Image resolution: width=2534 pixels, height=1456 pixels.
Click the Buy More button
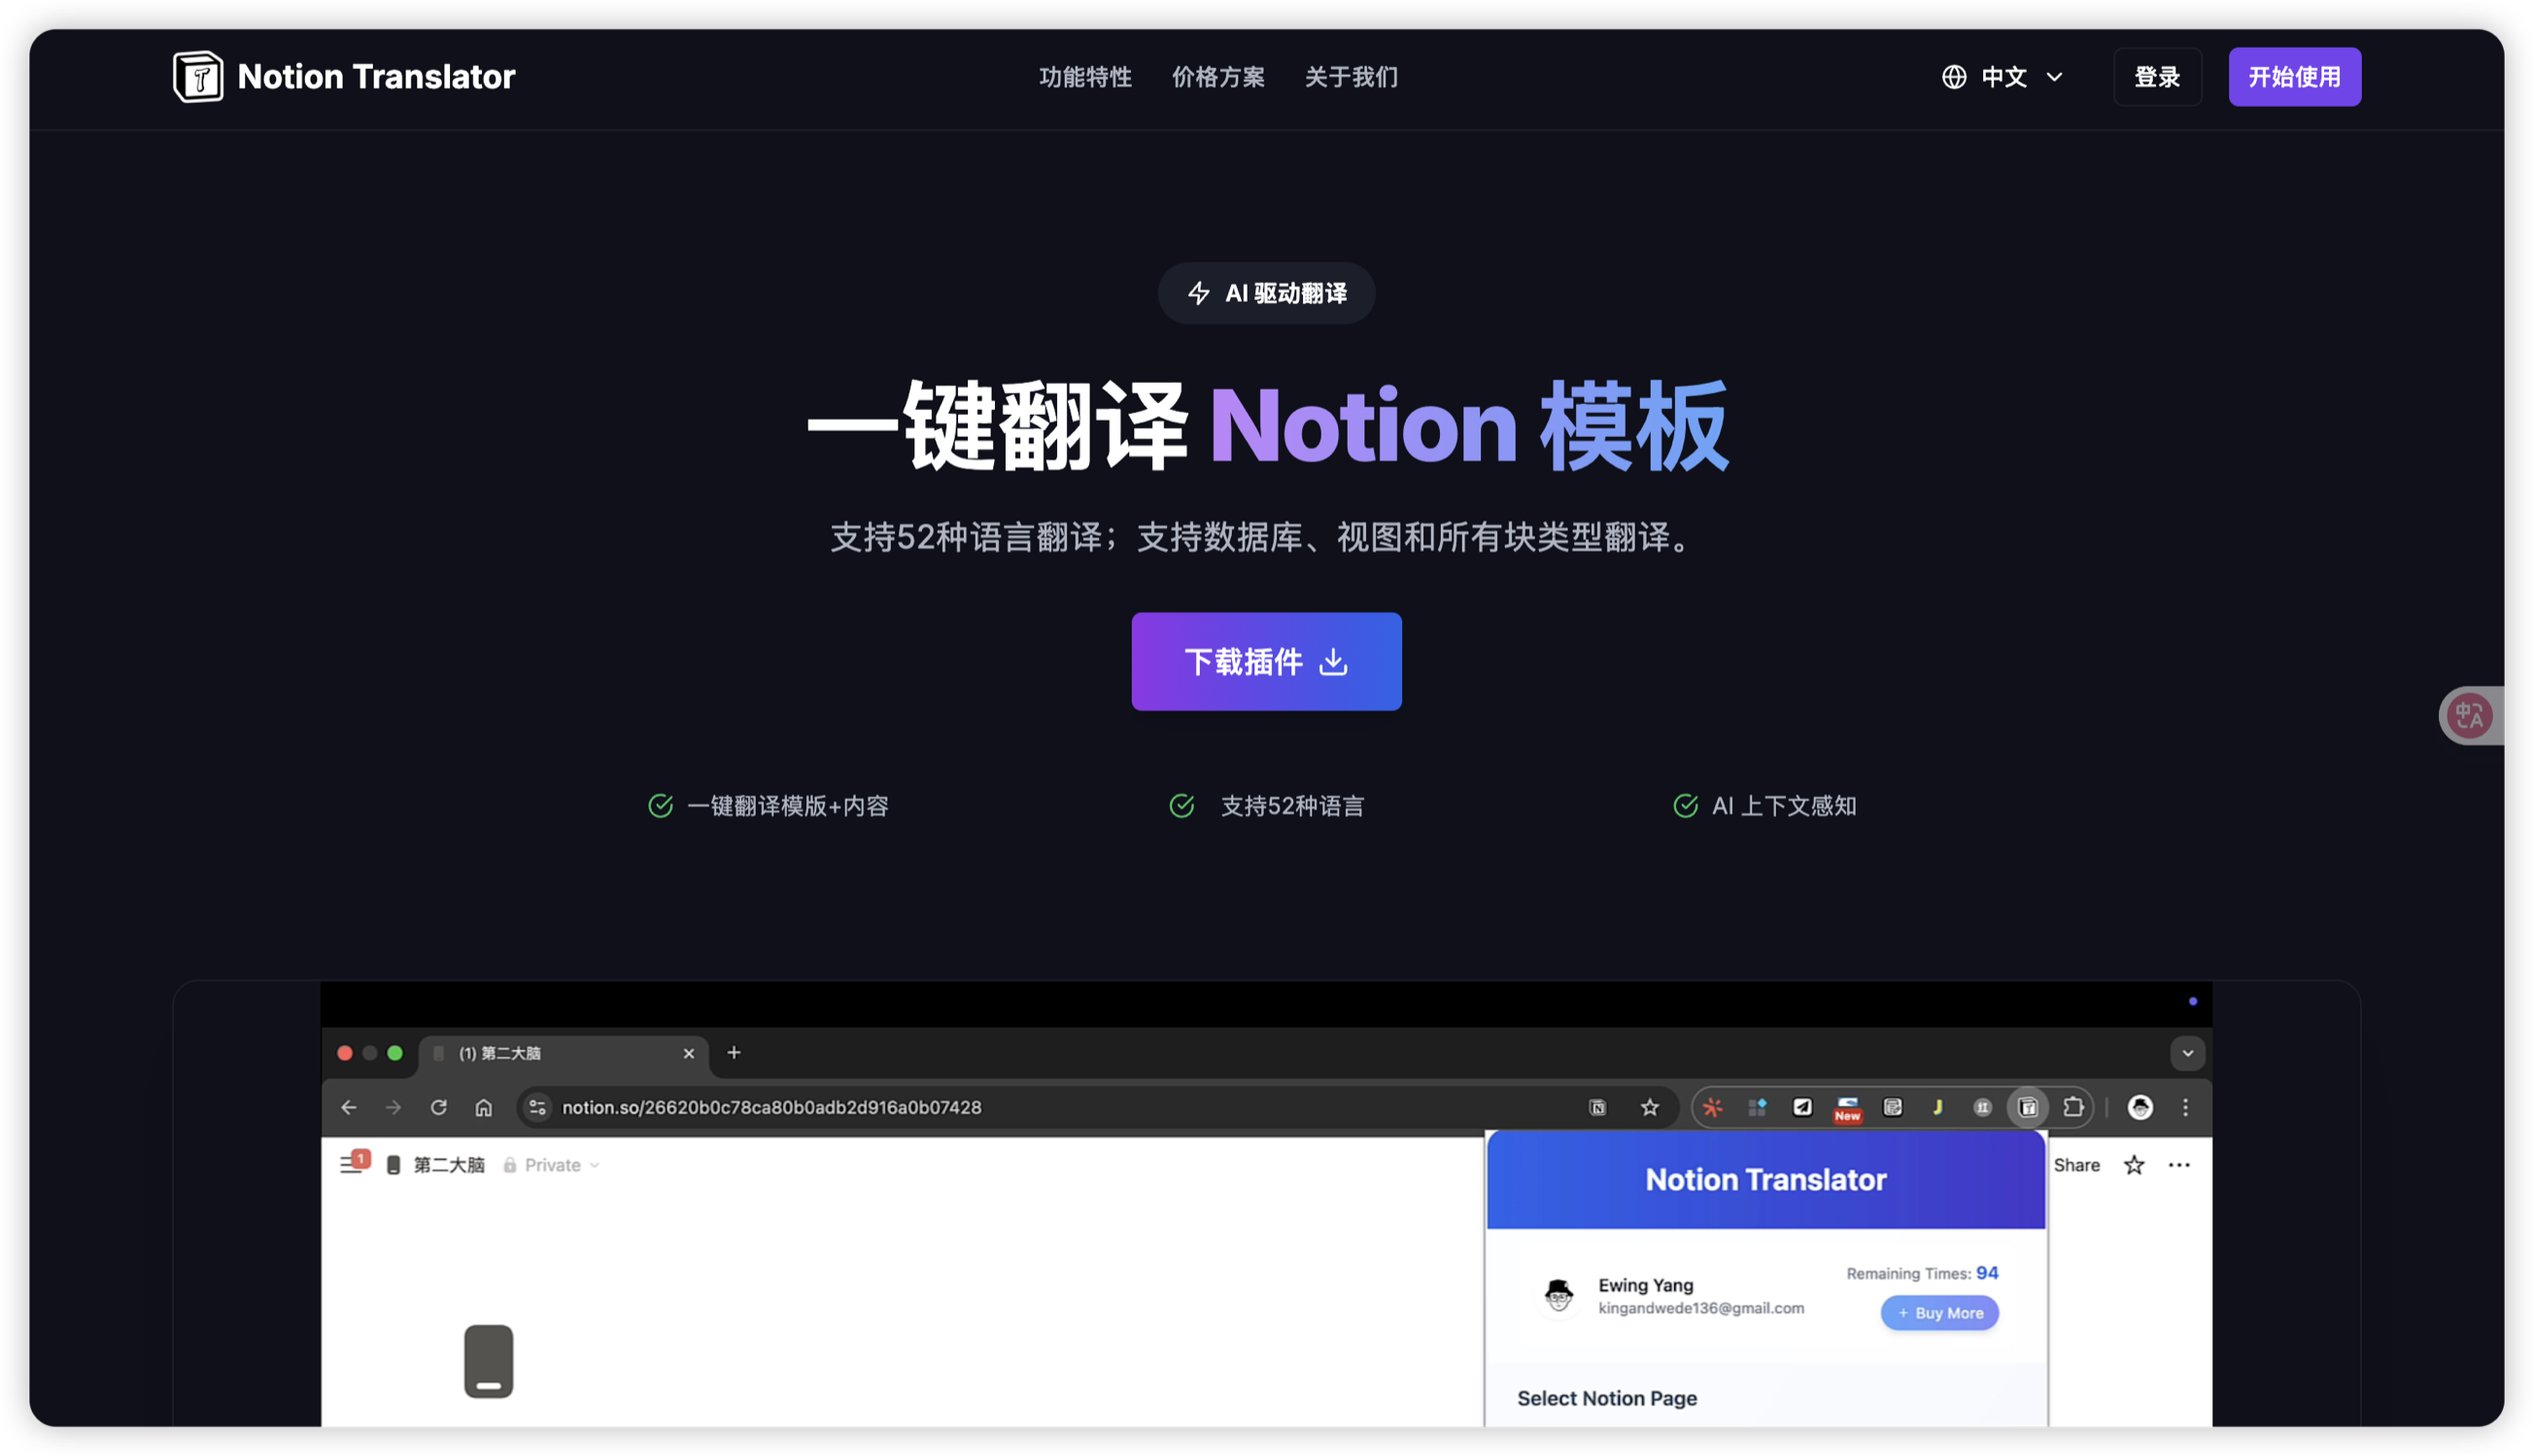tap(1939, 1313)
